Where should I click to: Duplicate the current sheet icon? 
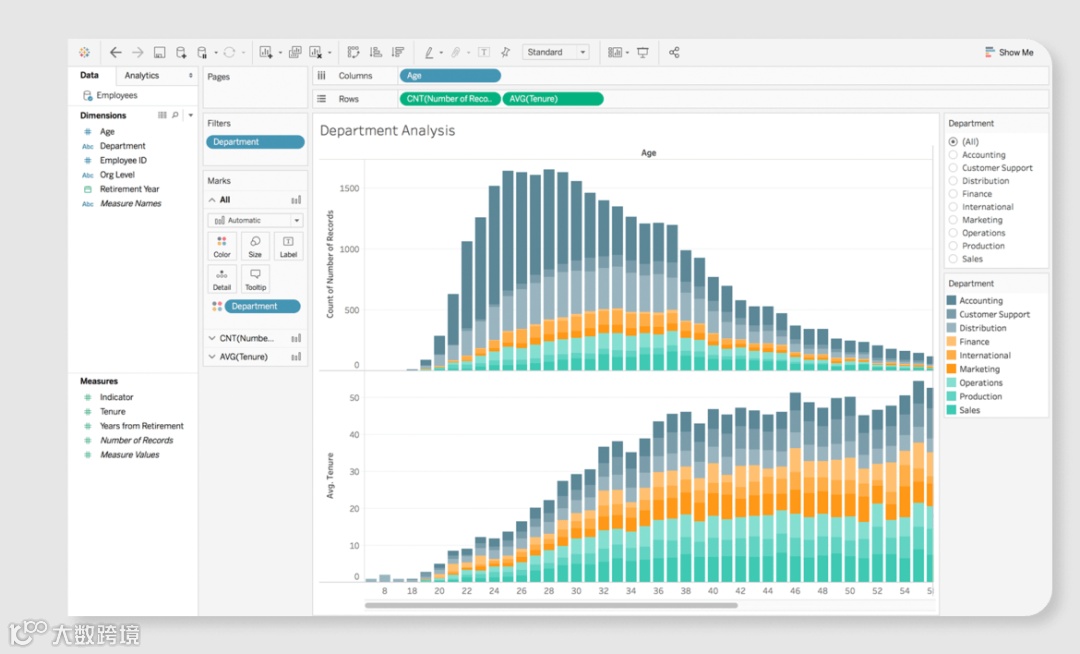click(295, 52)
